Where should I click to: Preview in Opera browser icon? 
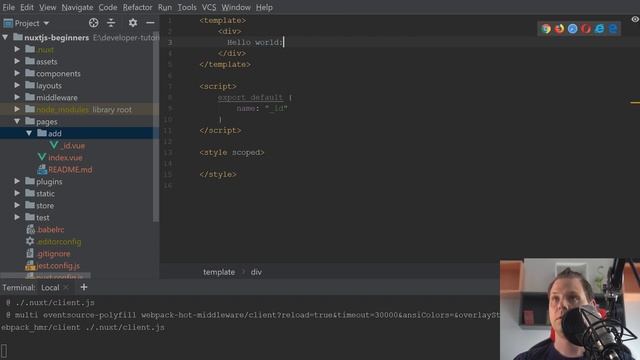point(586,29)
